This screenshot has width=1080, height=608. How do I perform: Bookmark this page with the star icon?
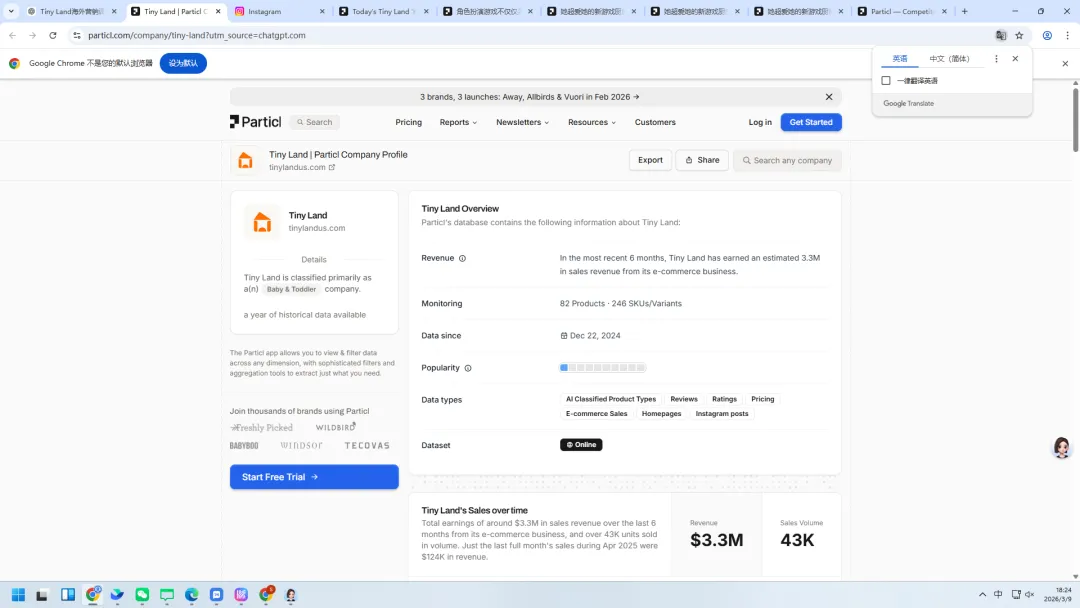(x=1019, y=35)
